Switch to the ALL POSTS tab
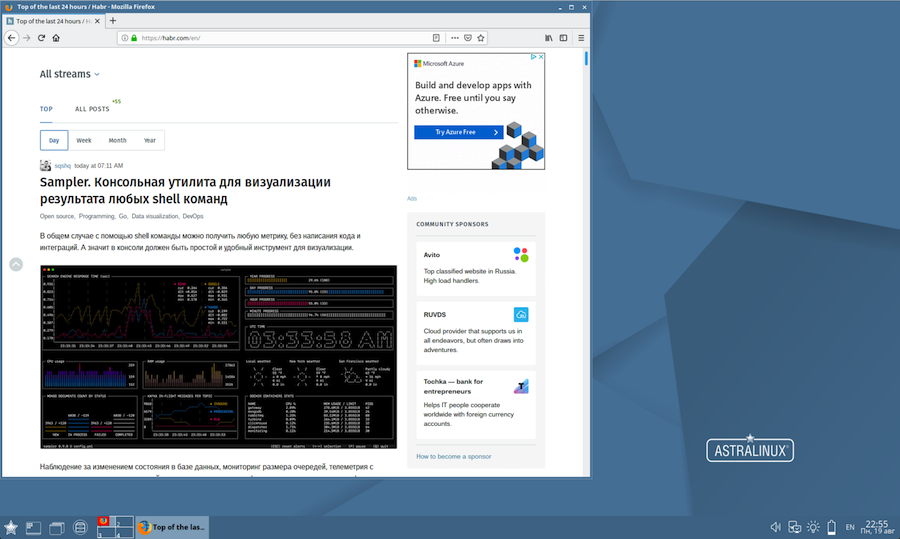The height and width of the screenshot is (539, 900). [x=92, y=109]
